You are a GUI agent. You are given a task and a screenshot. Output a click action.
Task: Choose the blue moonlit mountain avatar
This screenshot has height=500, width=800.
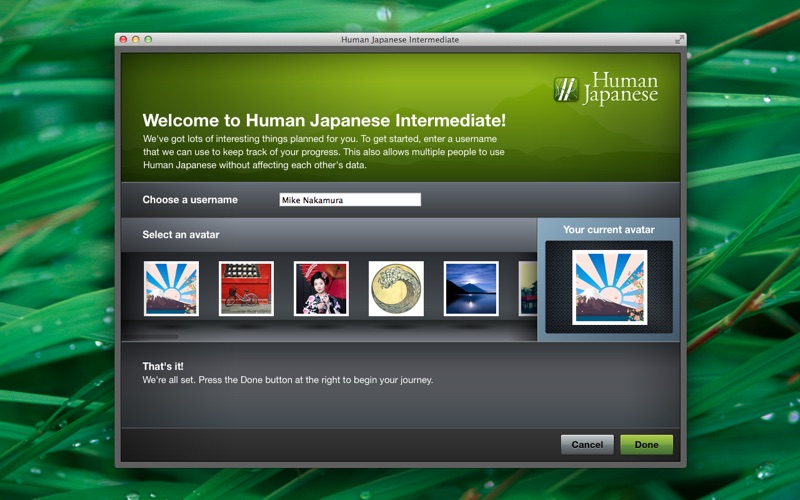[471, 289]
